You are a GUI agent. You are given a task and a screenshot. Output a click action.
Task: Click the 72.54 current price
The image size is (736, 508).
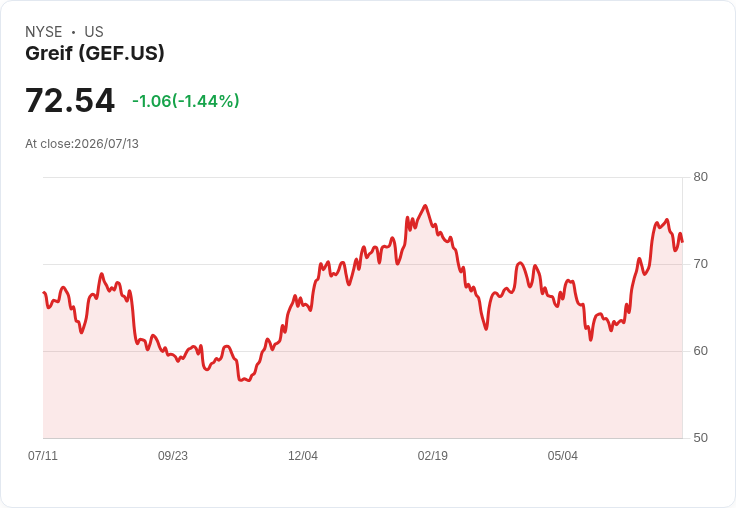pyautogui.click(x=70, y=100)
